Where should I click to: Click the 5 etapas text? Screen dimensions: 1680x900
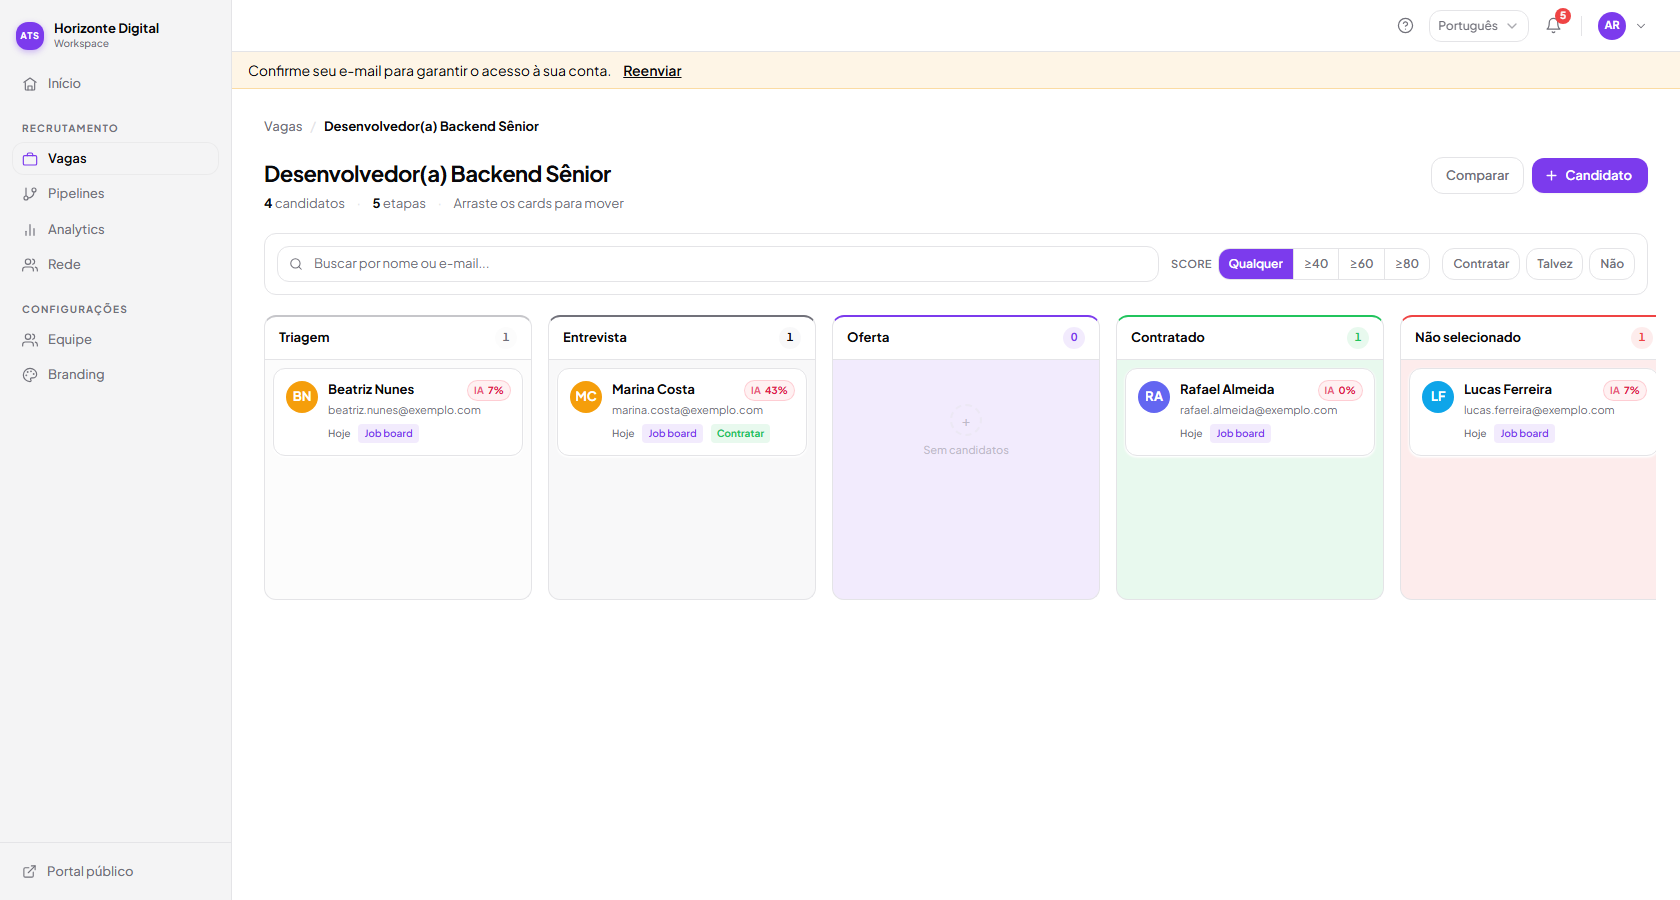[x=399, y=203]
